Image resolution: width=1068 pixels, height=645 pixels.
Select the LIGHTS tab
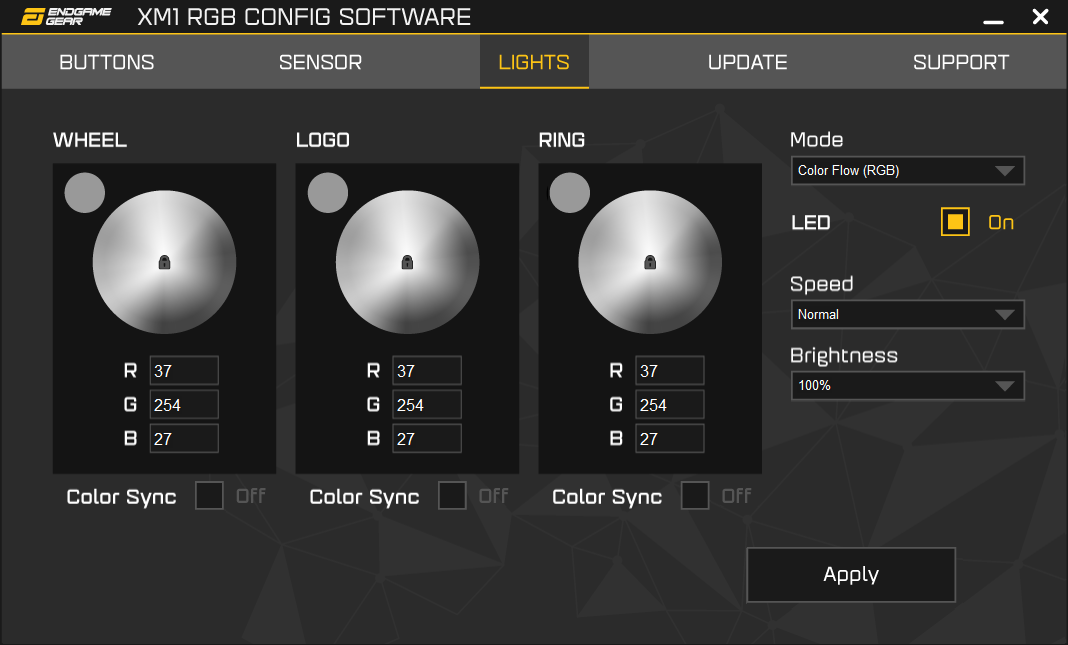534,62
